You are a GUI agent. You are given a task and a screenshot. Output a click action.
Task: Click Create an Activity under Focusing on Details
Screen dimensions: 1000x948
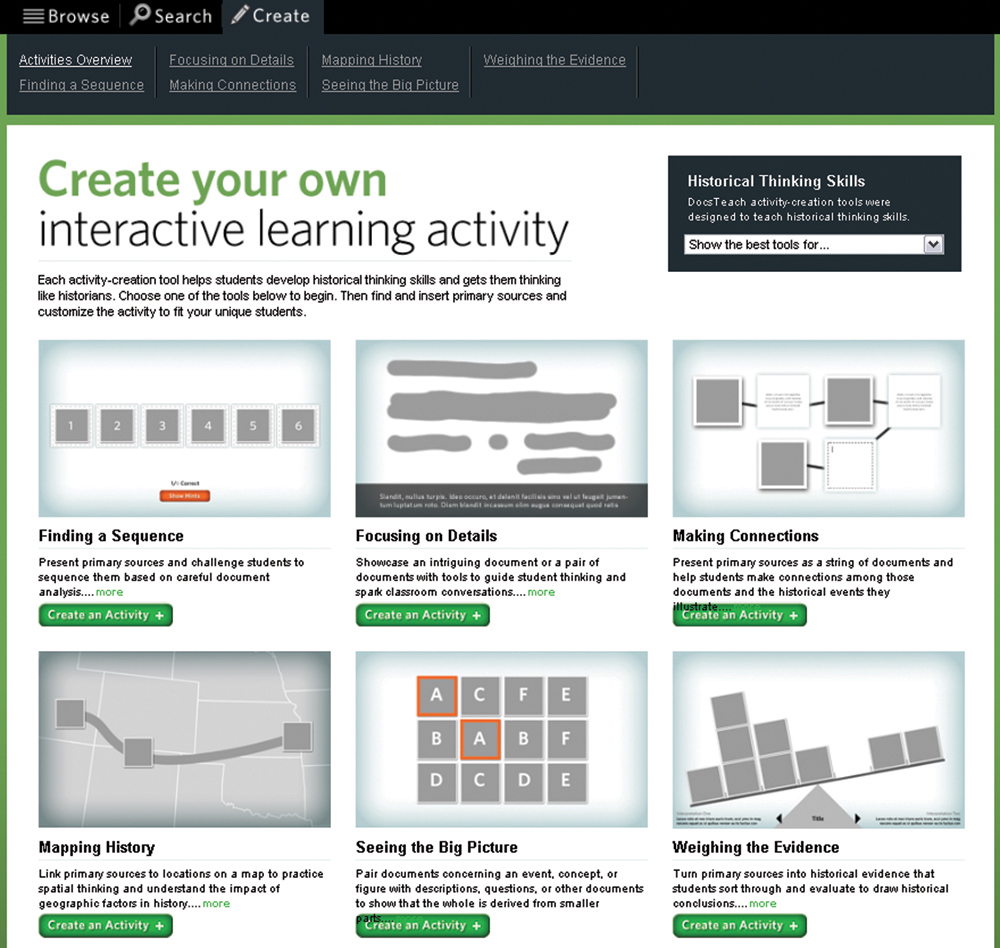pyautogui.click(x=423, y=615)
